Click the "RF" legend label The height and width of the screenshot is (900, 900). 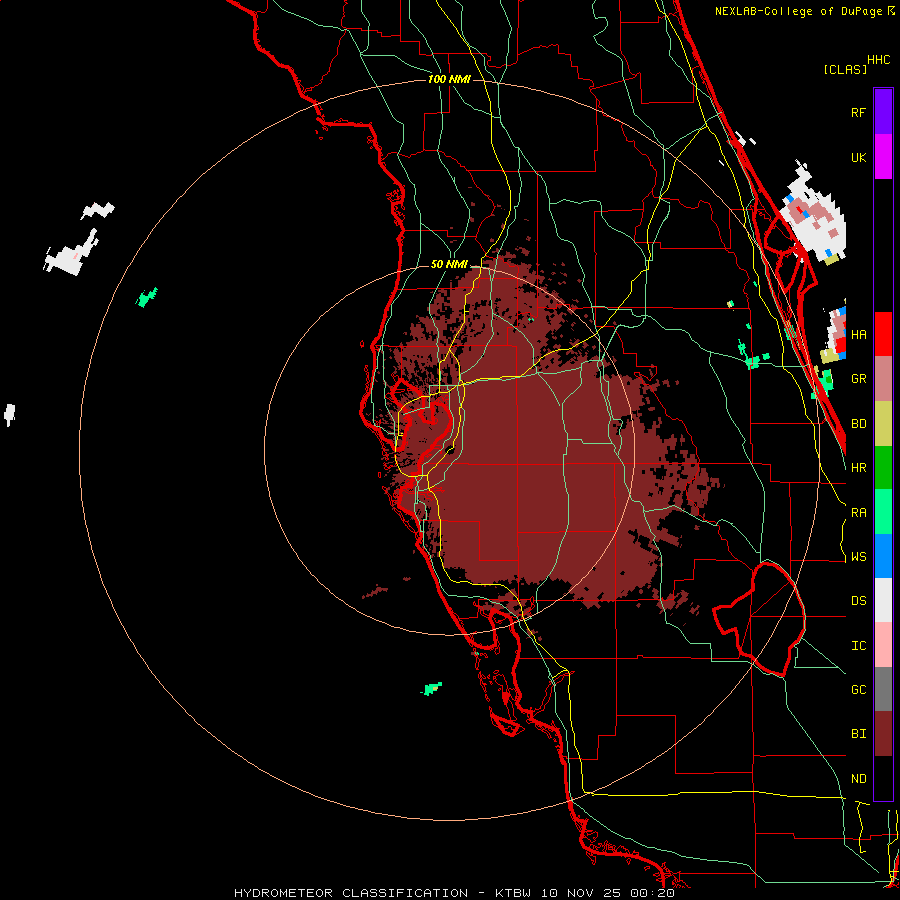pos(858,112)
